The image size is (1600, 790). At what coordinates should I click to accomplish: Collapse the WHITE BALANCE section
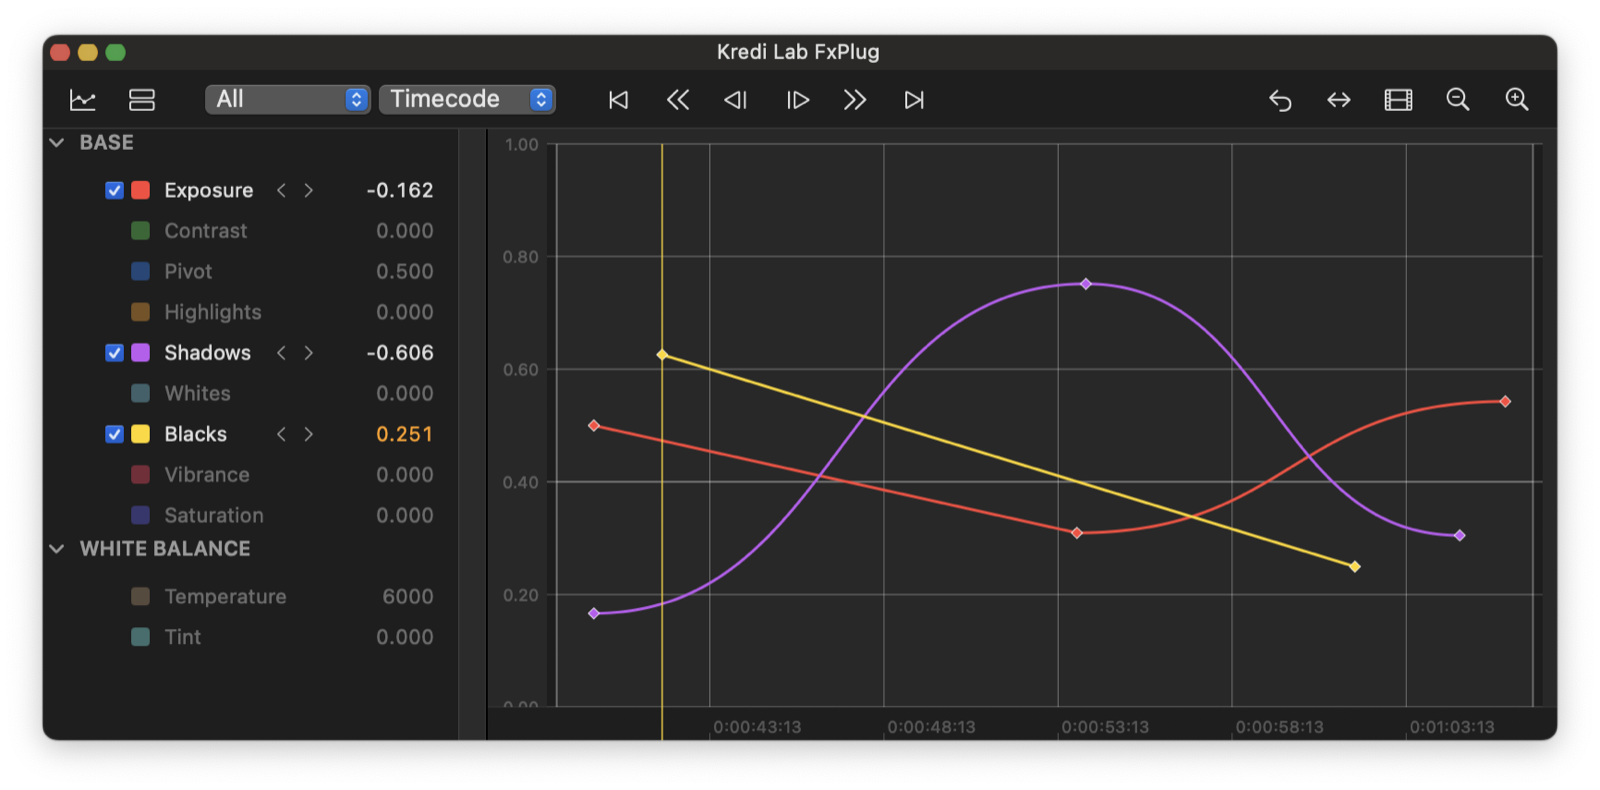tap(57, 549)
